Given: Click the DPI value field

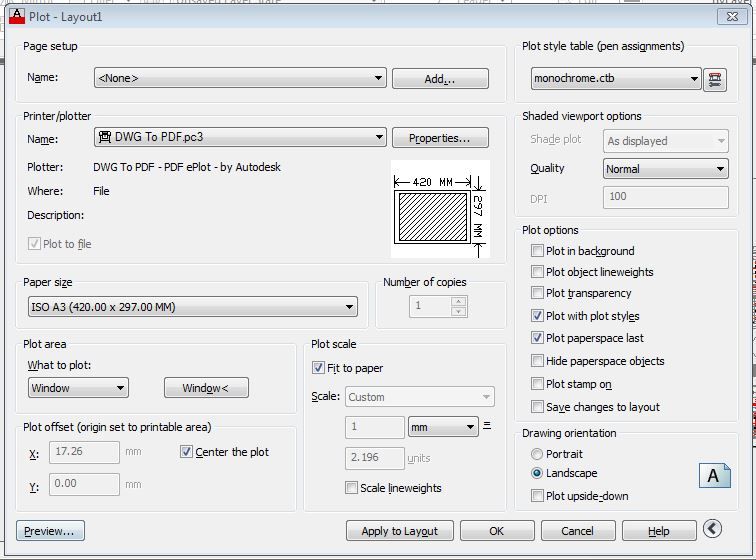Looking at the screenshot, I should pyautogui.click(x=665, y=197).
